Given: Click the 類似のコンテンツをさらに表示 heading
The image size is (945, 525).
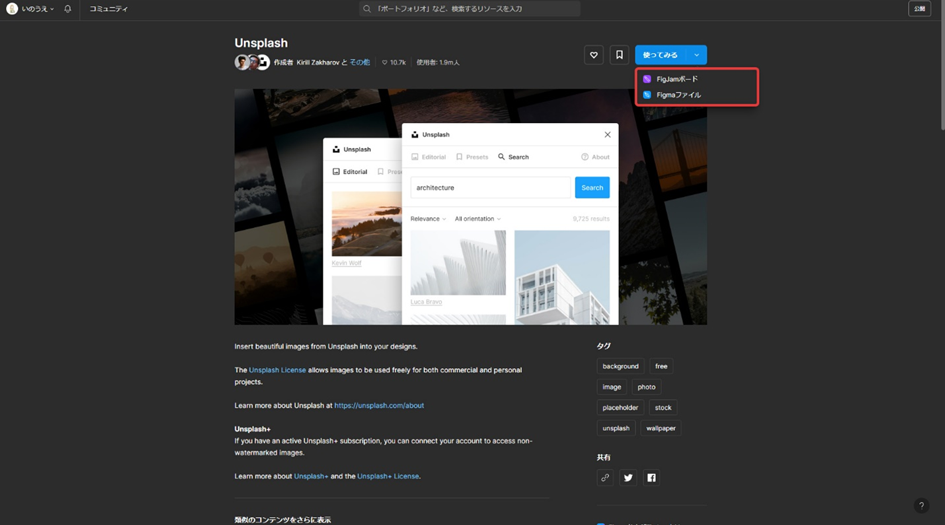Looking at the screenshot, I should [x=283, y=520].
